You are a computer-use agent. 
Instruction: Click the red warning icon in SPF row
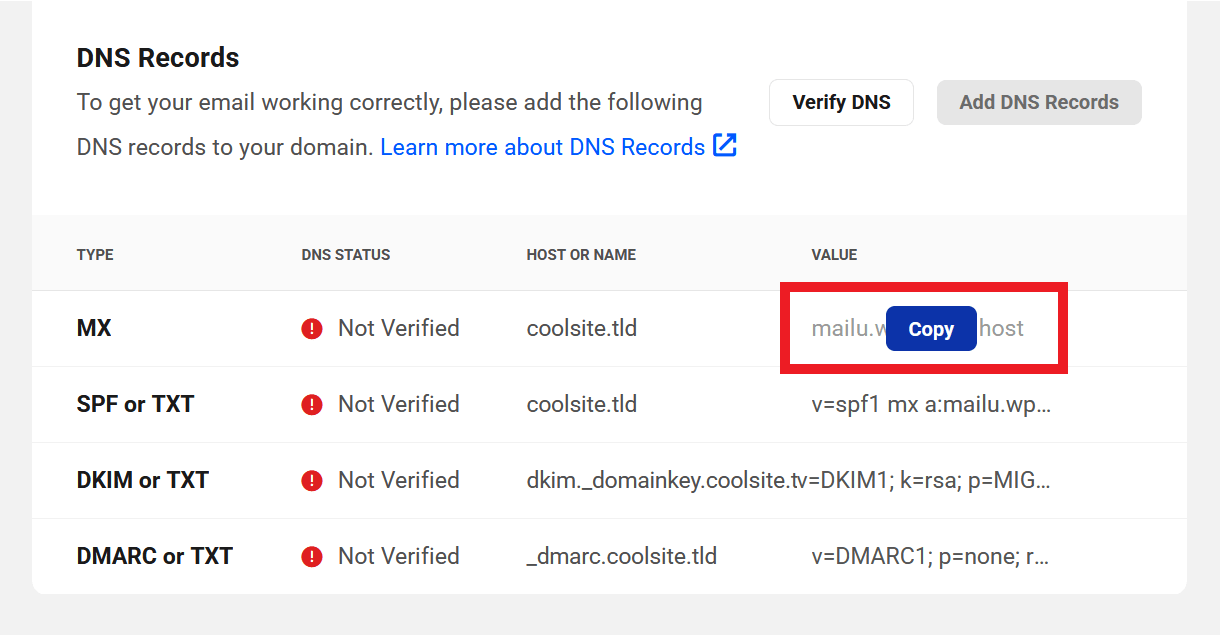click(x=312, y=405)
